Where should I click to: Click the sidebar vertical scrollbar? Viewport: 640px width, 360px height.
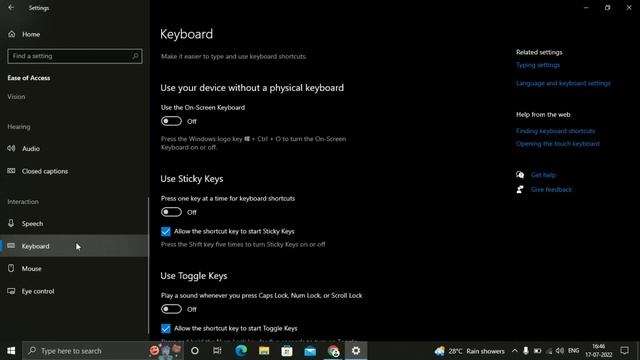point(148,265)
